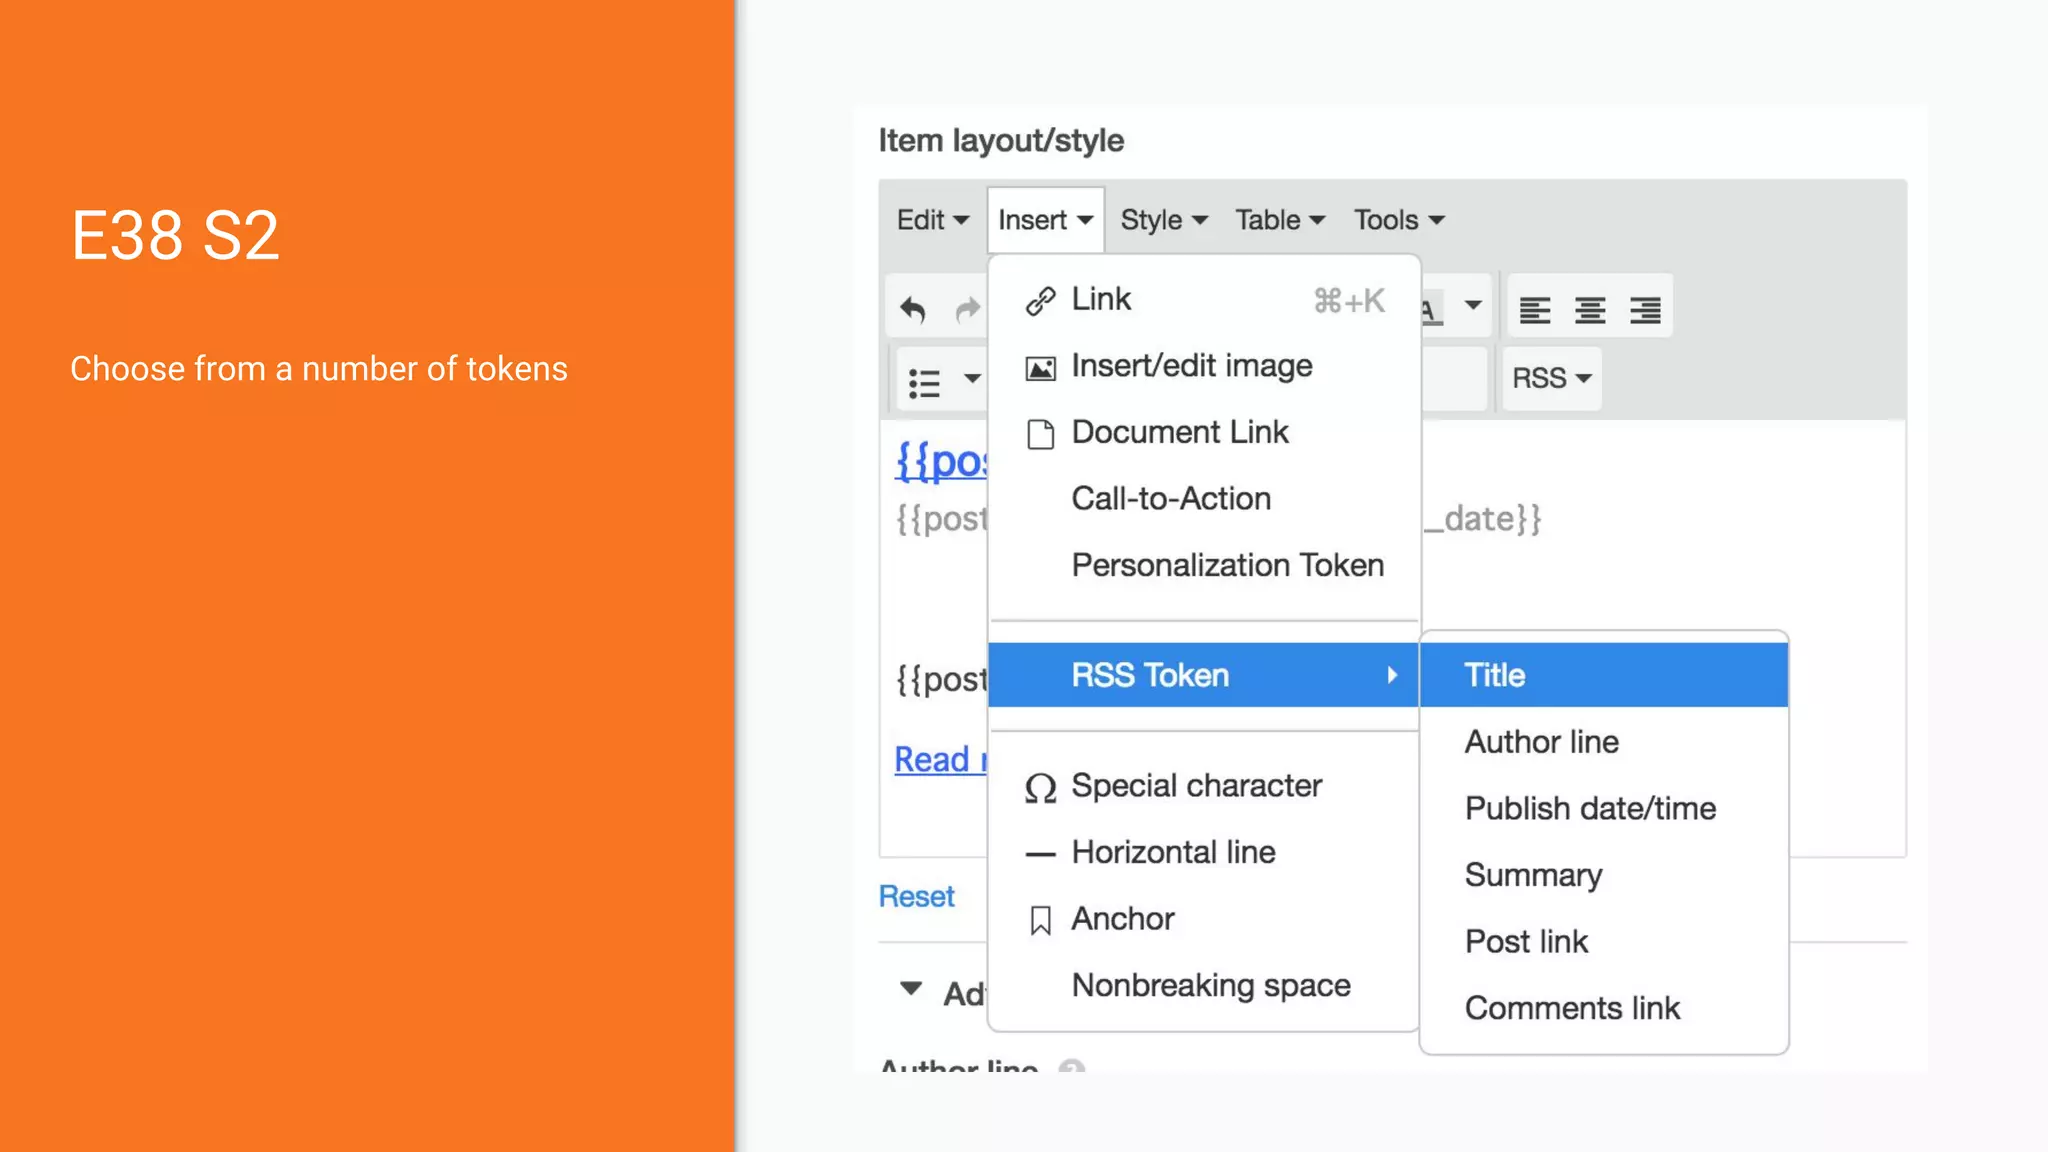2048x1152 pixels.
Task: Align text right in toolbar
Action: point(1644,310)
